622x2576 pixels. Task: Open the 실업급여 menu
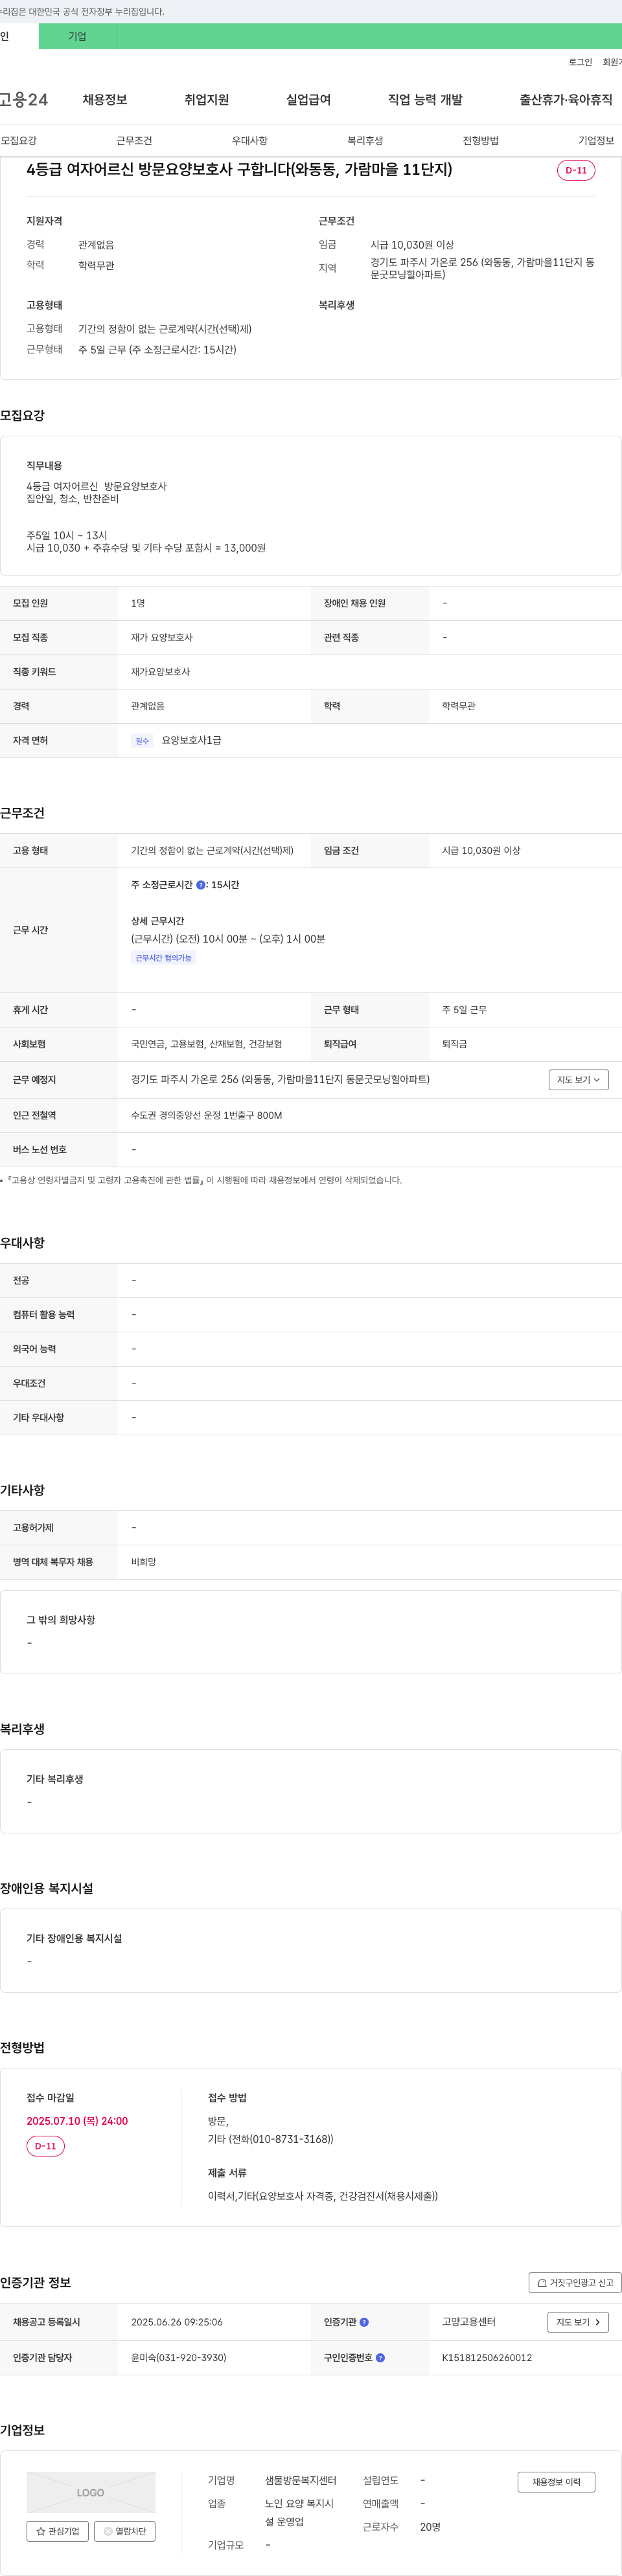[x=308, y=100]
